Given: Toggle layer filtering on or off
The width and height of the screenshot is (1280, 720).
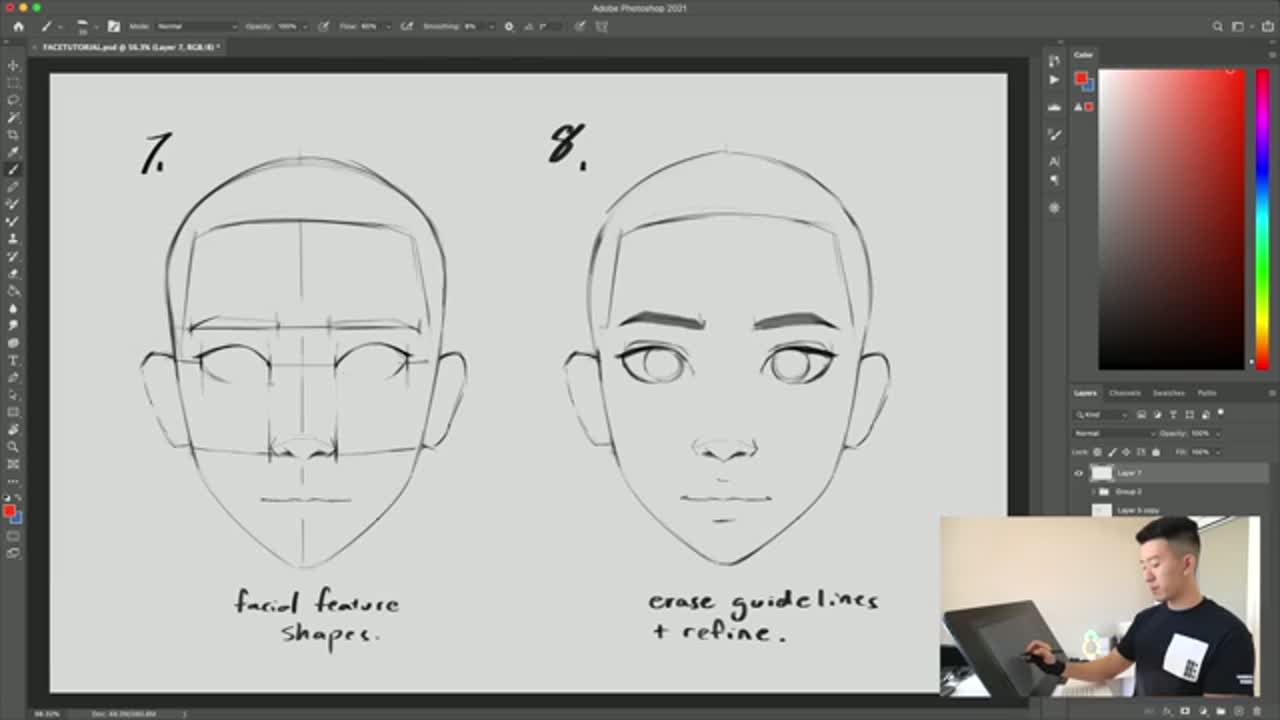Looking at the screenshot, I should [x=1220, y=412].
